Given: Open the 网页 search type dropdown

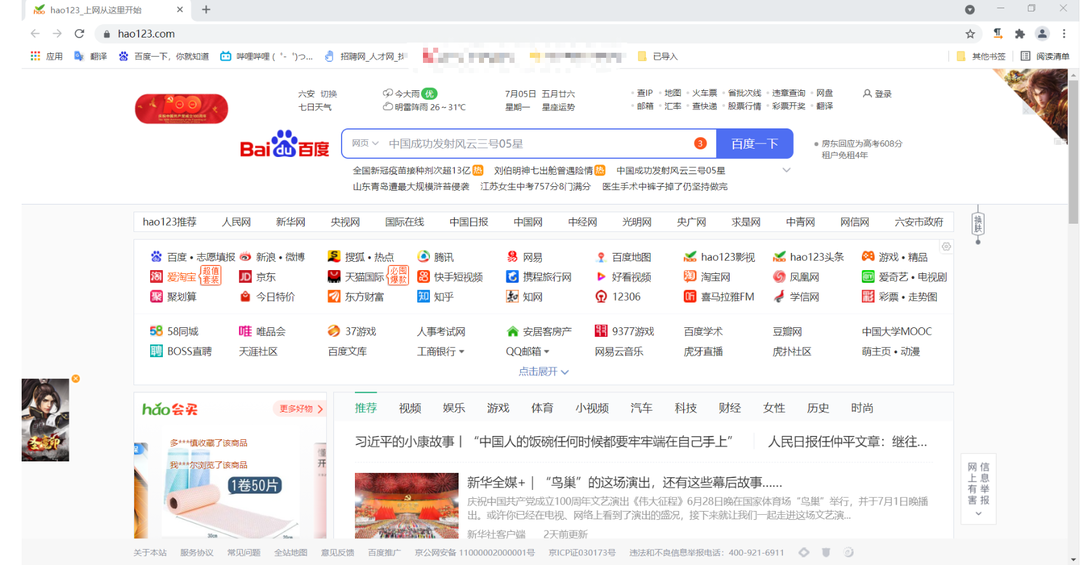Looking at the screenshot, I should coord(365,143).
